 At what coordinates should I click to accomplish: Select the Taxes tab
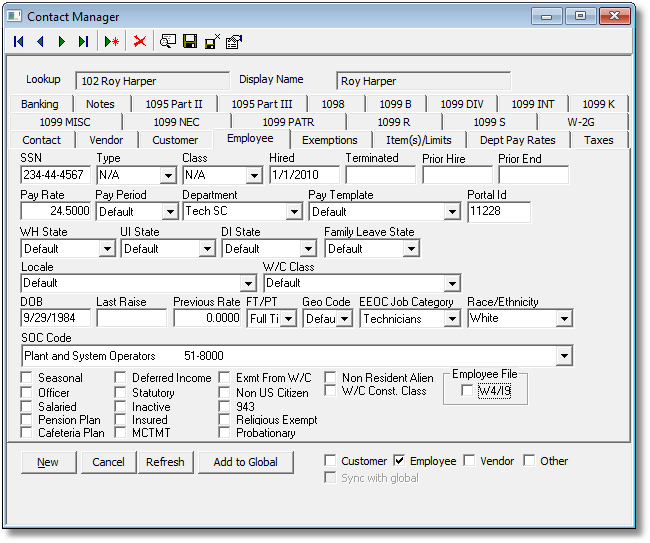coord(599,140)
